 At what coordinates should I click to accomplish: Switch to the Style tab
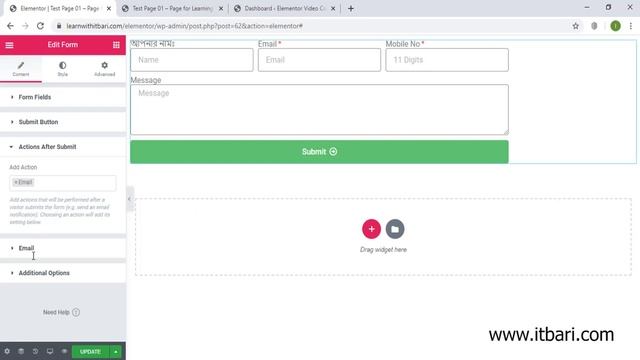[62, 69]
